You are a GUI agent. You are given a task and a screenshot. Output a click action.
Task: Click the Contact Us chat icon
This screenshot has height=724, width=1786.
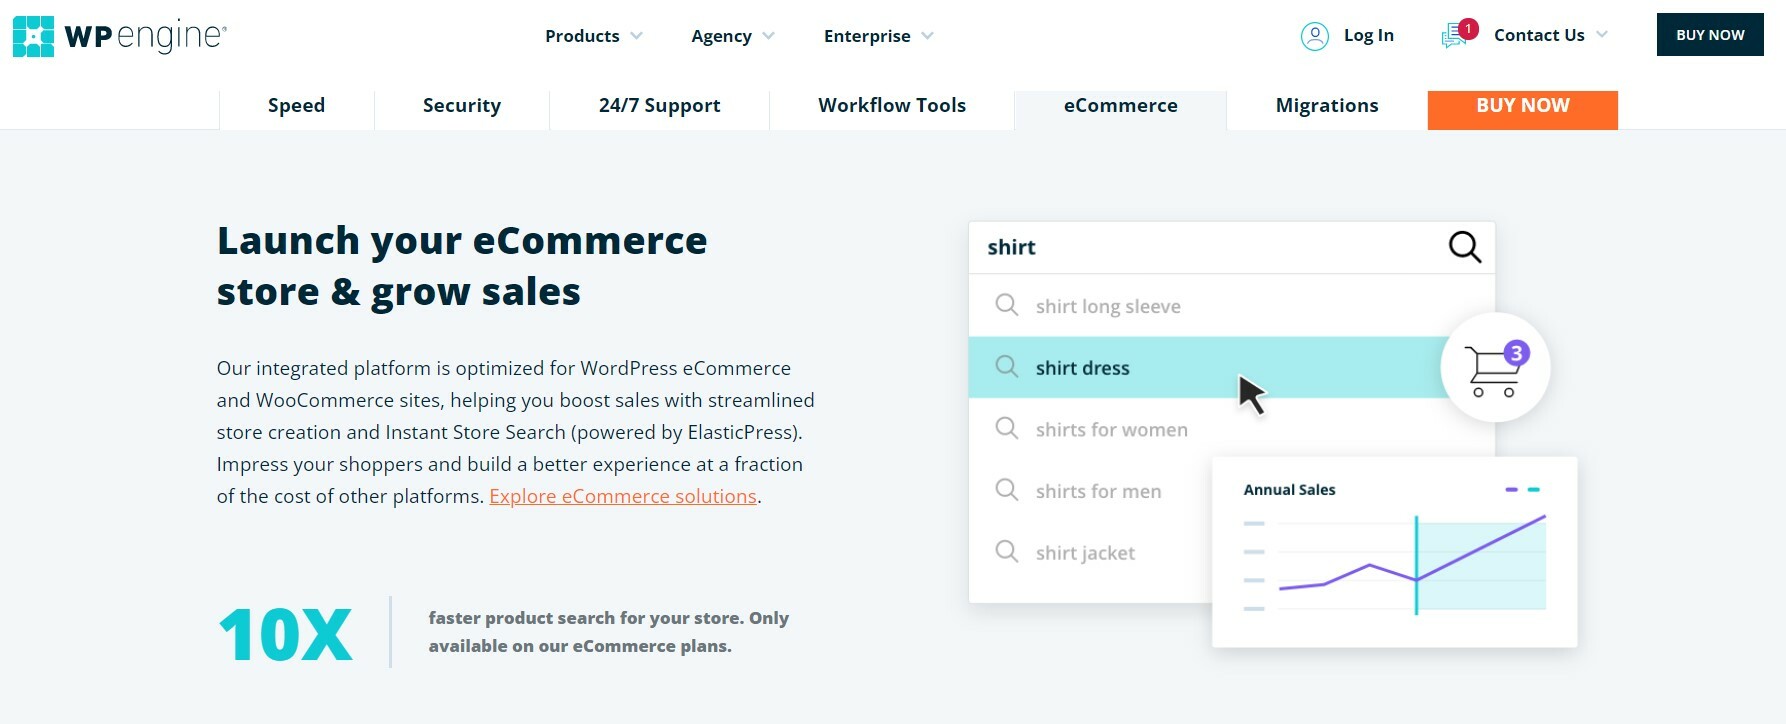click(1454, 35)
